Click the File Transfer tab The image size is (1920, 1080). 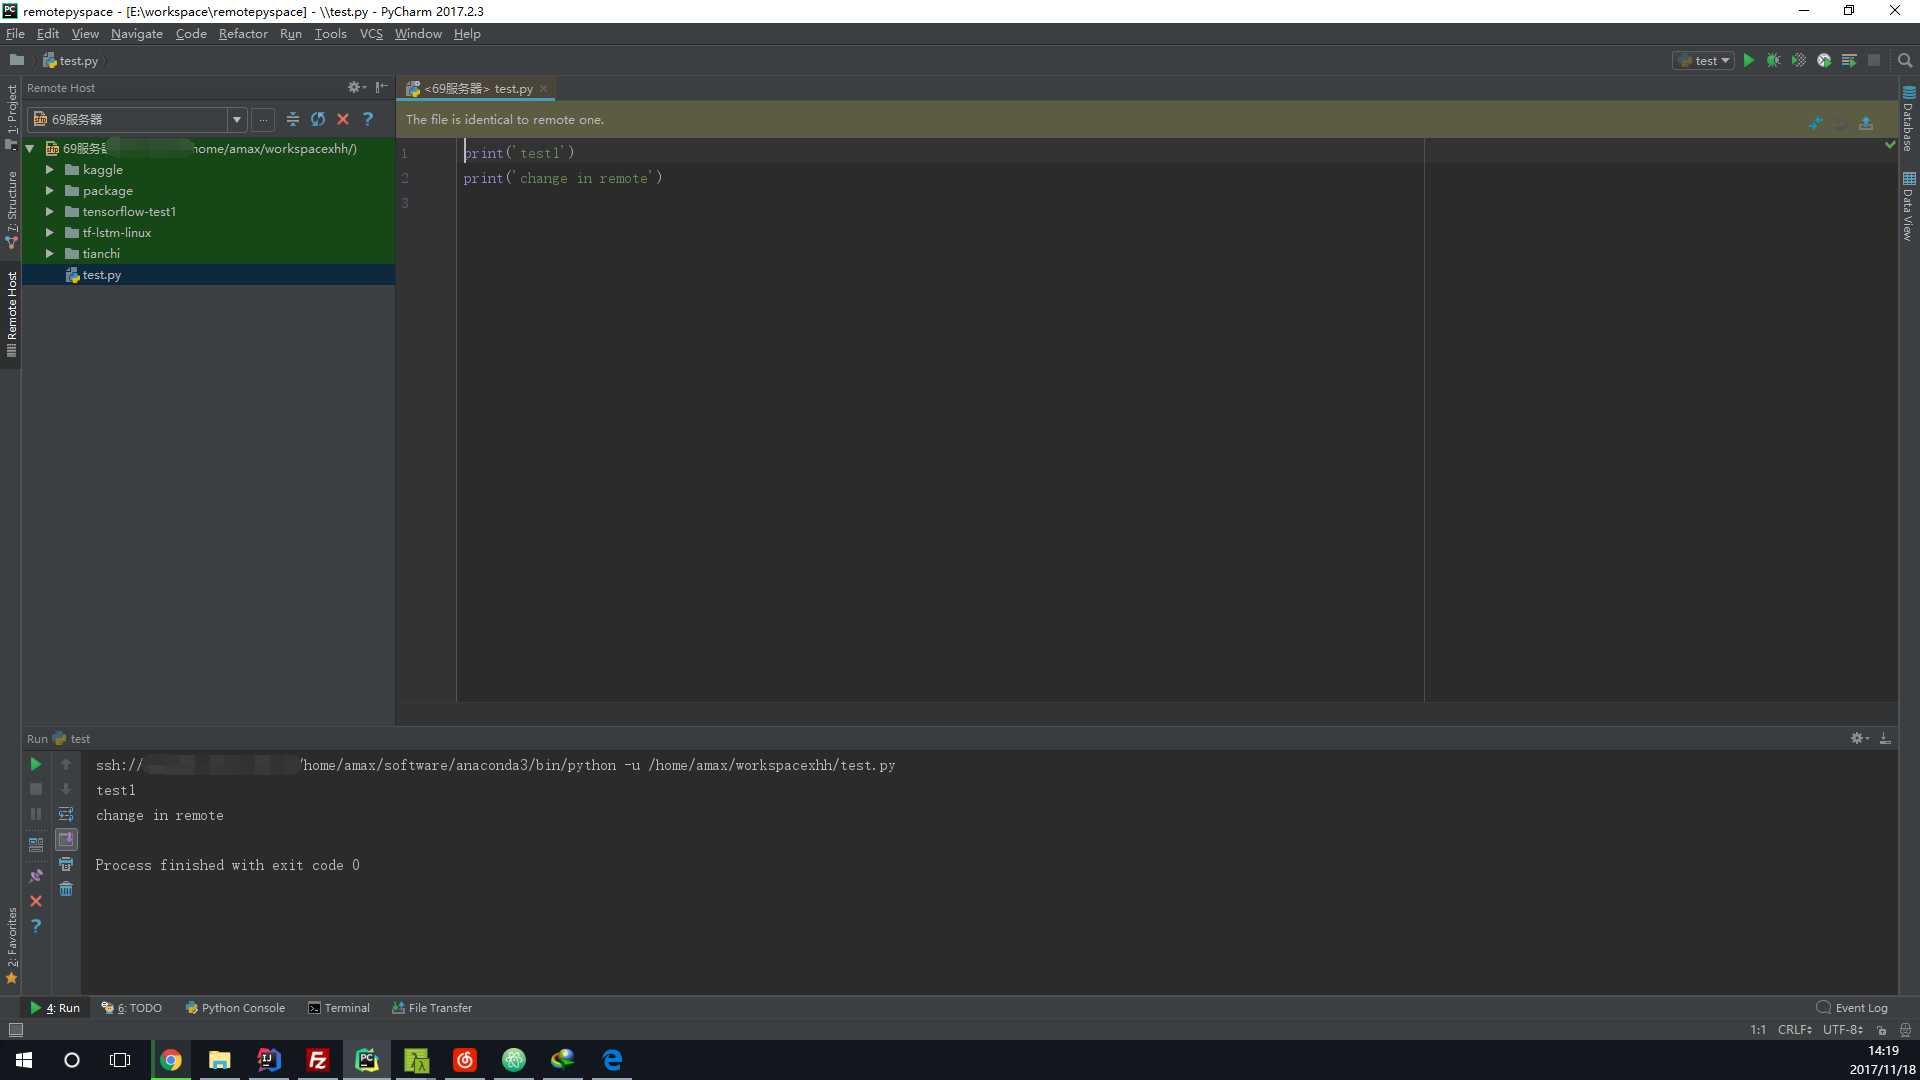(433, 1006)
